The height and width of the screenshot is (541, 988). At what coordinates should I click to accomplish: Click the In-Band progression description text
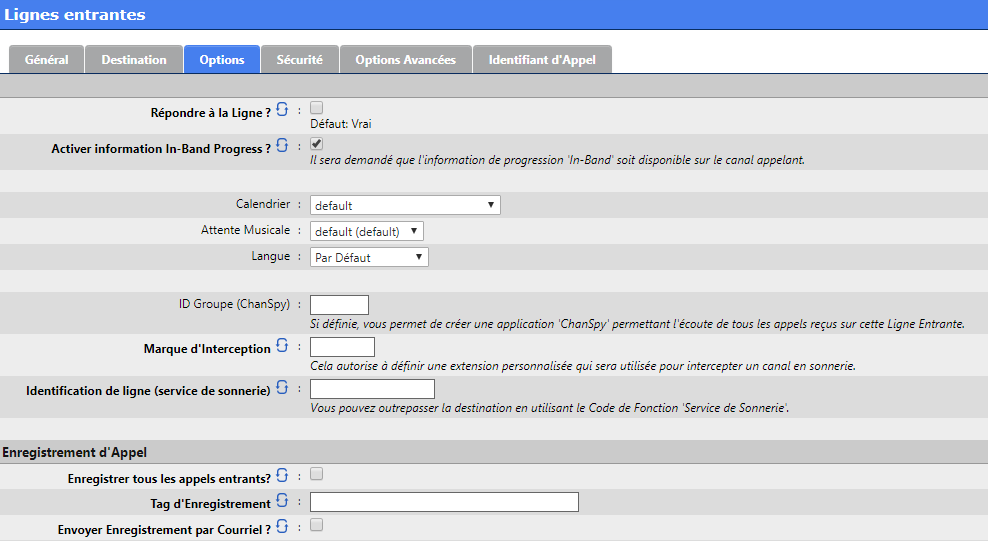[558, 160]
